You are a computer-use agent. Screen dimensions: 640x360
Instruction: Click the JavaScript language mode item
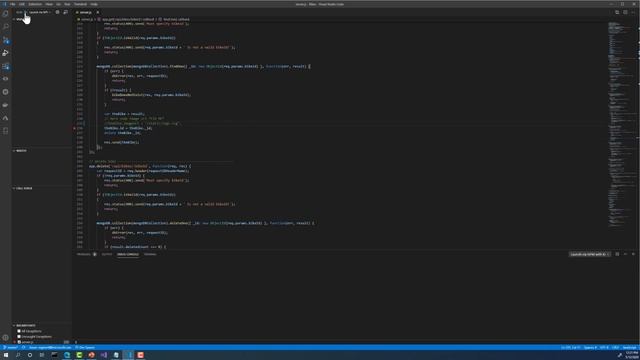[x=629, y=347]
